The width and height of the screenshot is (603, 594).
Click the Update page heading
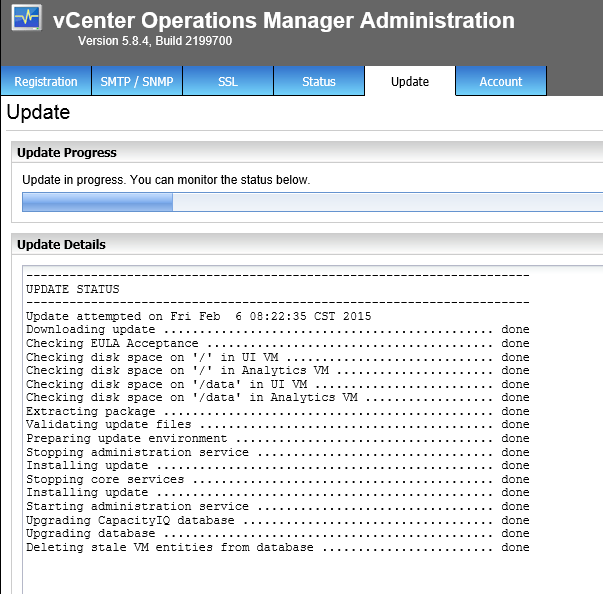tap(38, 112)
